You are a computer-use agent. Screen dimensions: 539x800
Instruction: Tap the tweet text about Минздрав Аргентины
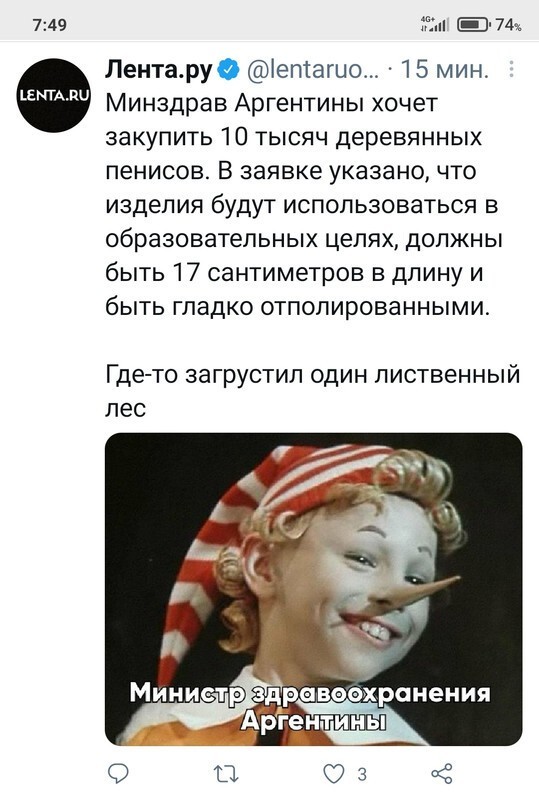tap(303, 205)
